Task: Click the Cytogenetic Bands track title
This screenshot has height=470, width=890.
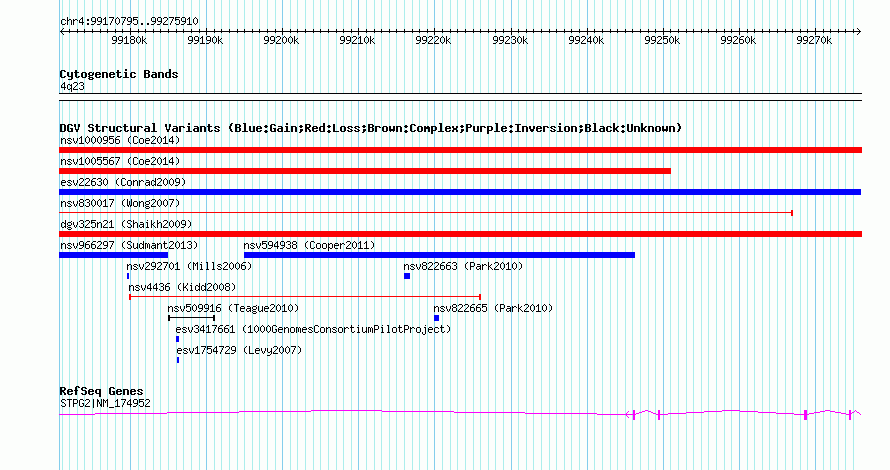Action: click(x=119, y=74)
